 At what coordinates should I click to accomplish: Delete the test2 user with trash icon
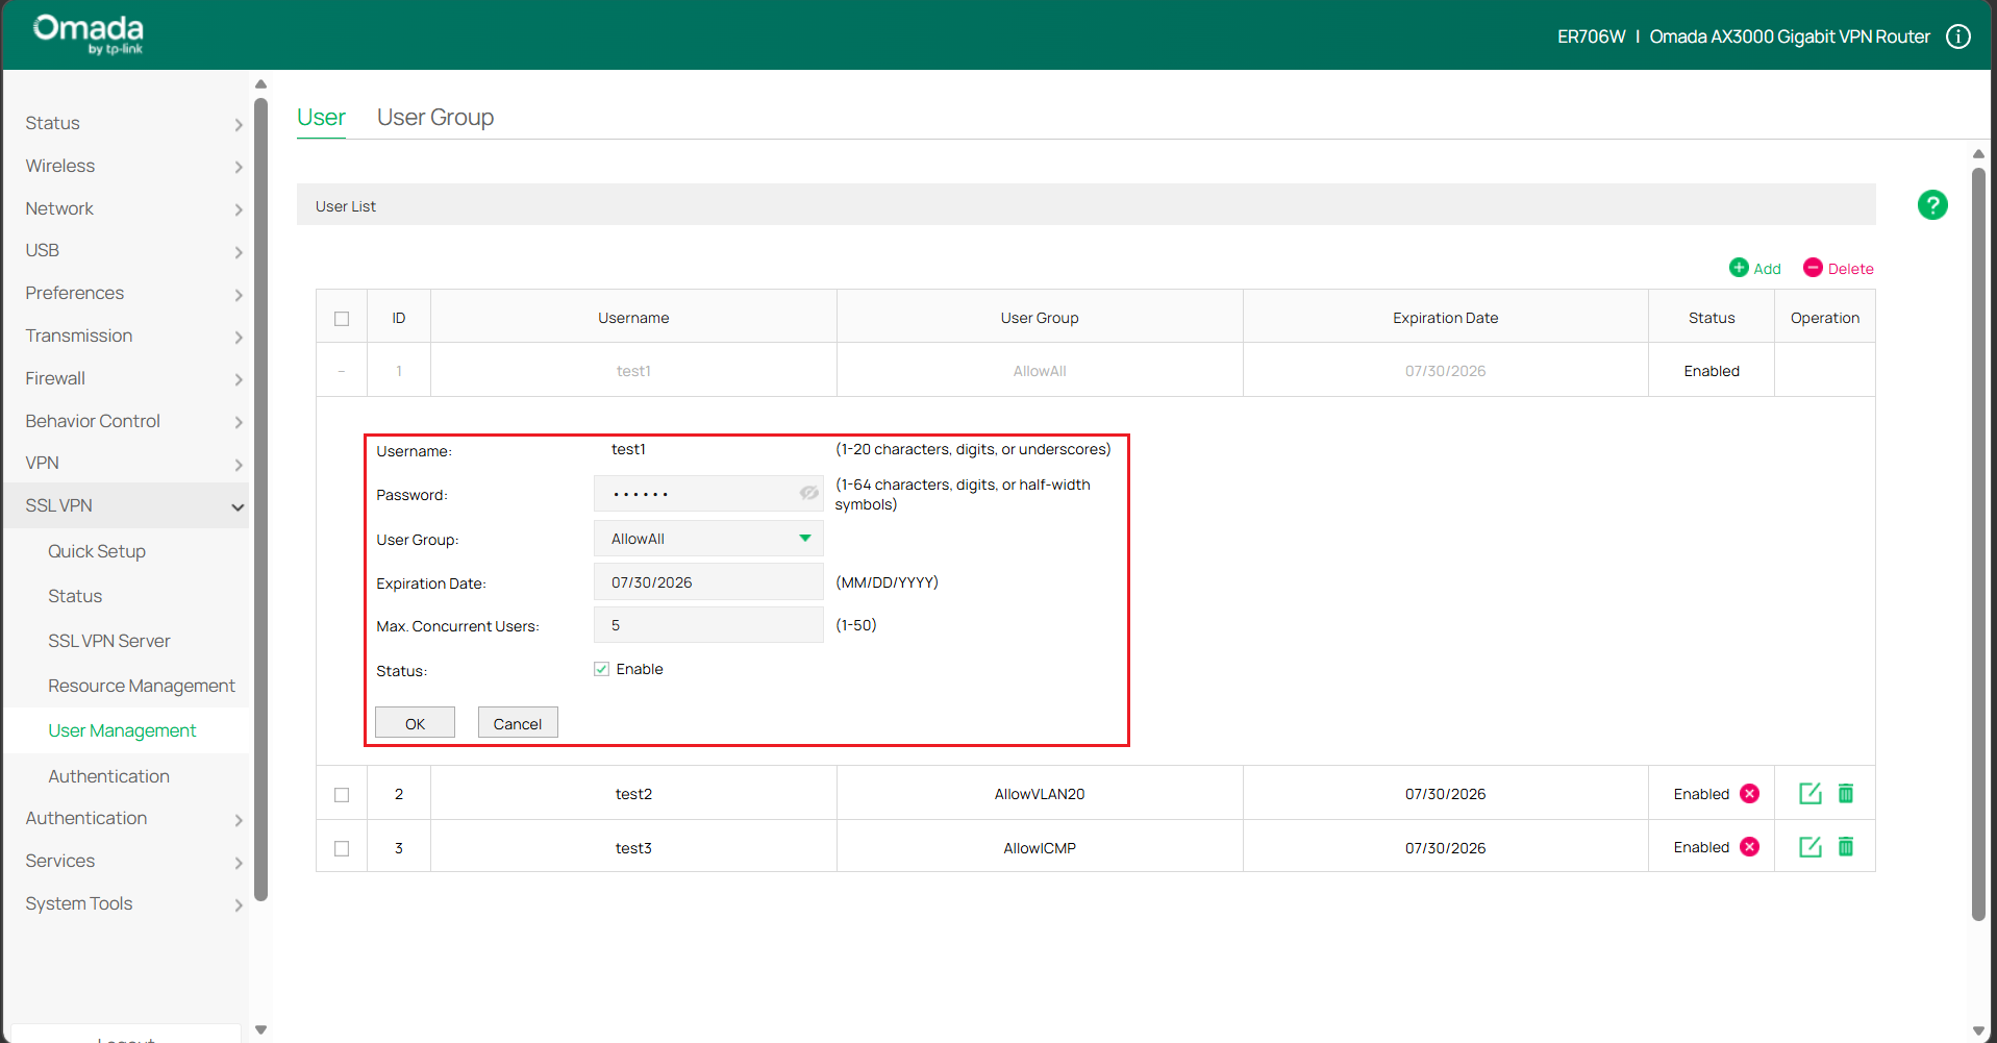click(1846, 793)
